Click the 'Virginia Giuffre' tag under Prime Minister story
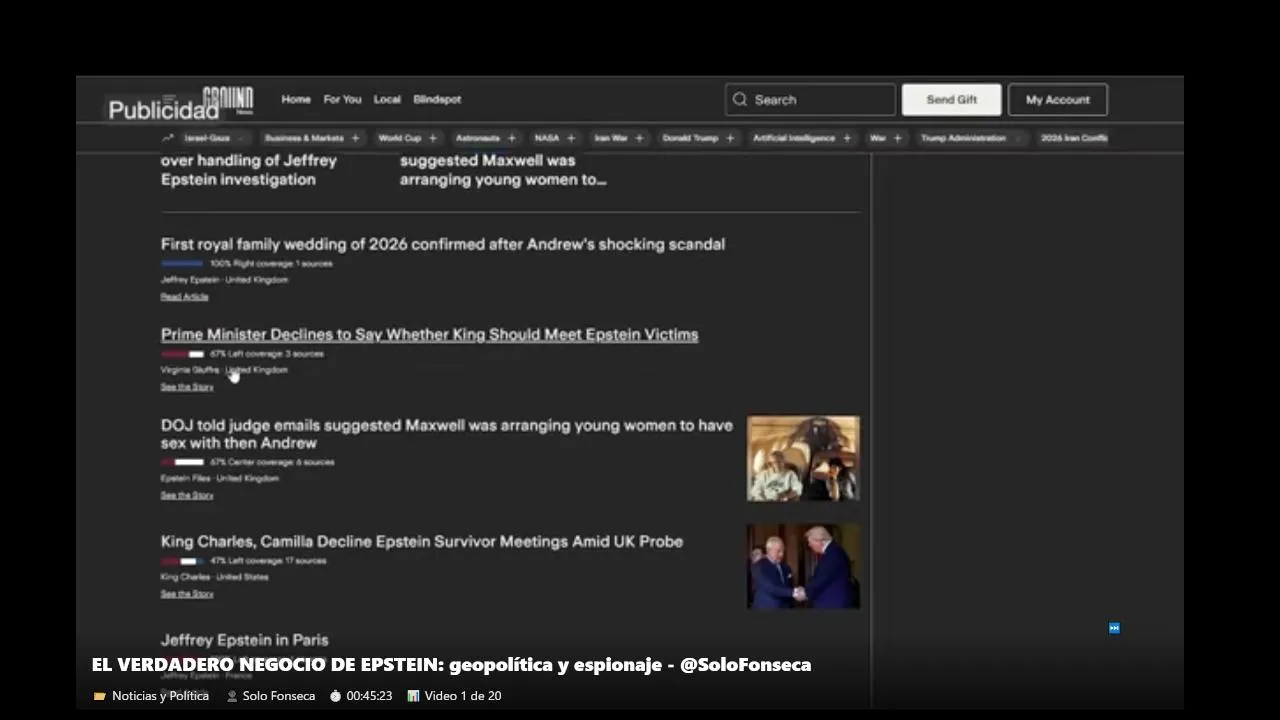This screenshot has height=720, width=1280. click(190, 370)
